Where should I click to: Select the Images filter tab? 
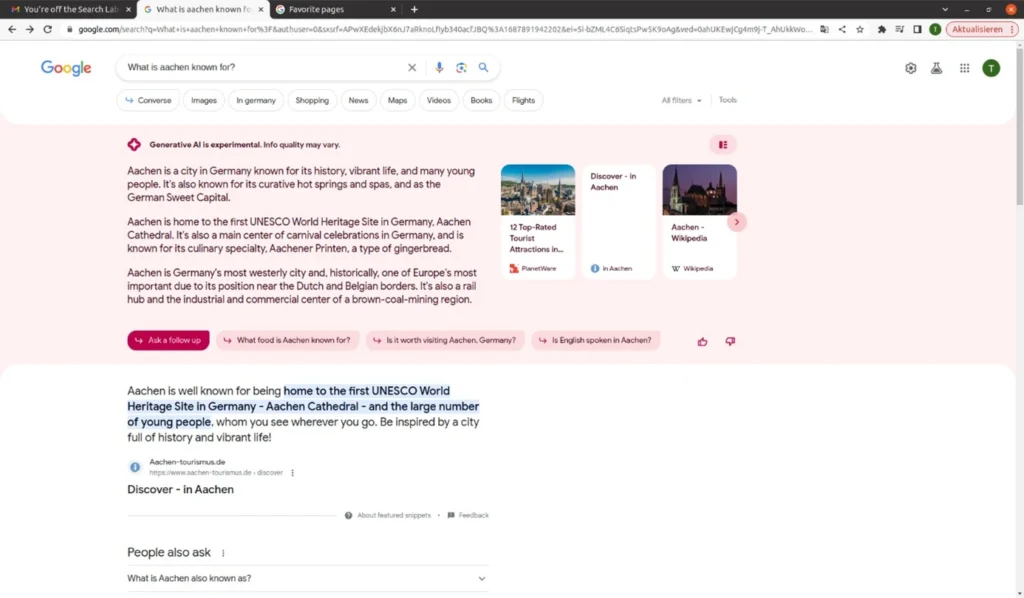[204, 100]
